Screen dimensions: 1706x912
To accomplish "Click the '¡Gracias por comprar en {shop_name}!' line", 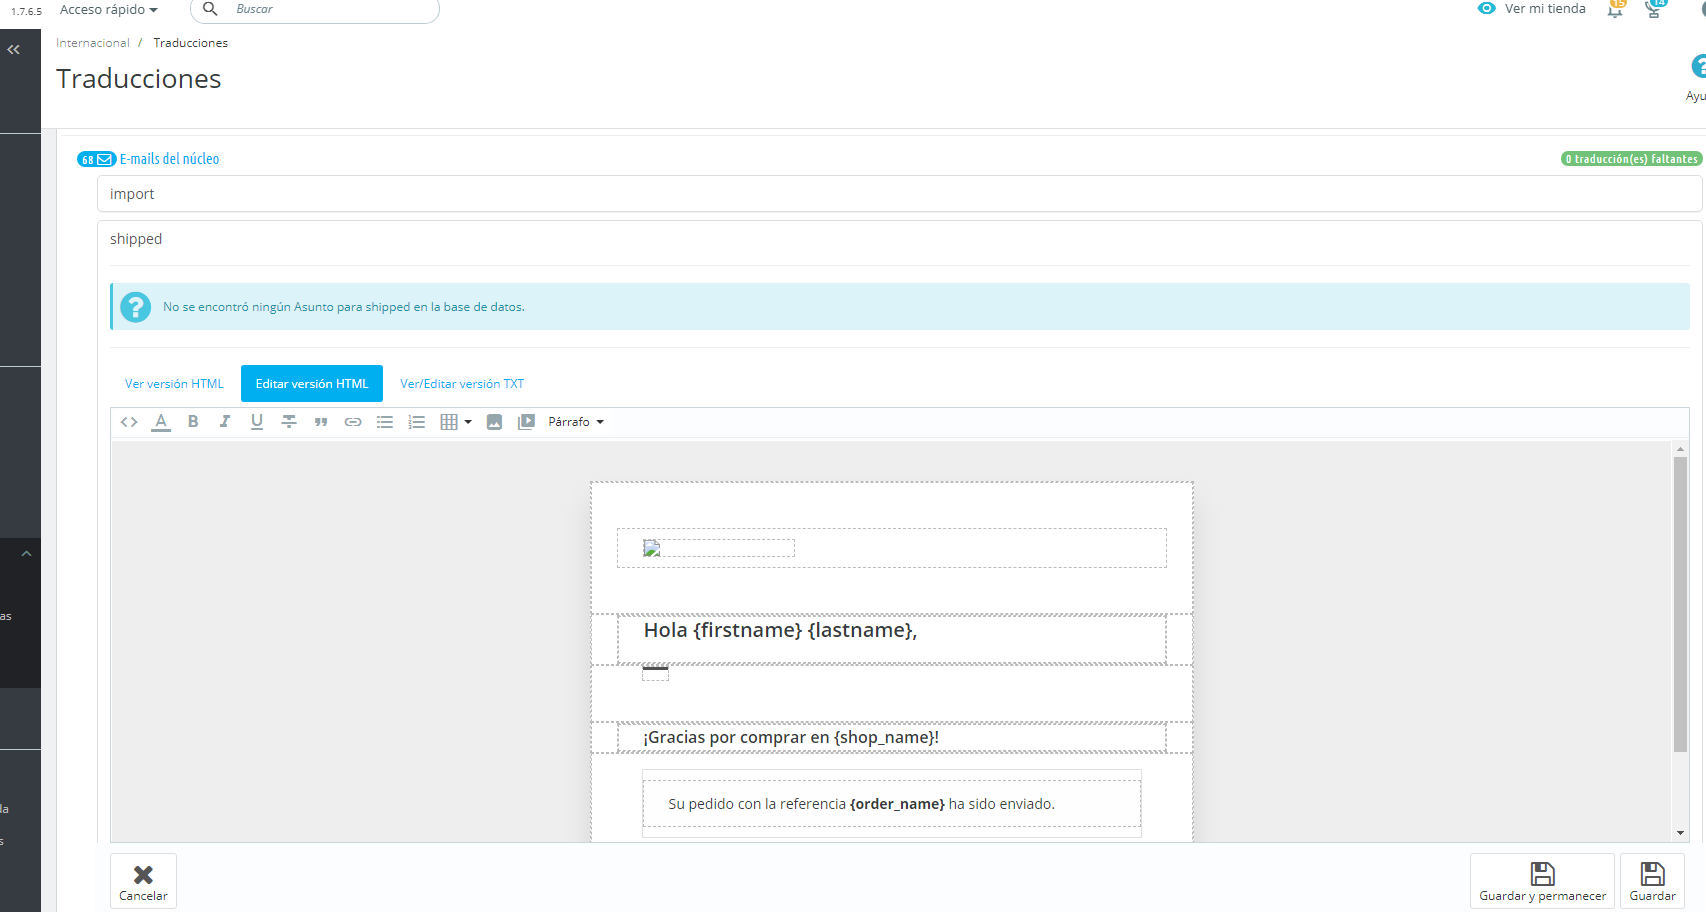I will pyautogui.click(x=791, y=738).
